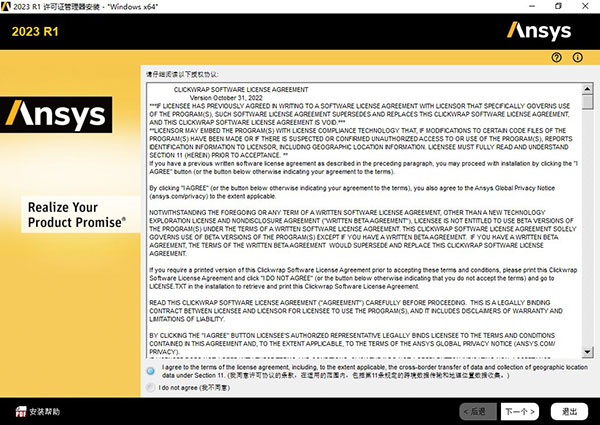Image resolution: width=600 pixels, height=425 pixels.
Task: Select the "I agree to the terms" radio button
Action: [x=151, y=370]
